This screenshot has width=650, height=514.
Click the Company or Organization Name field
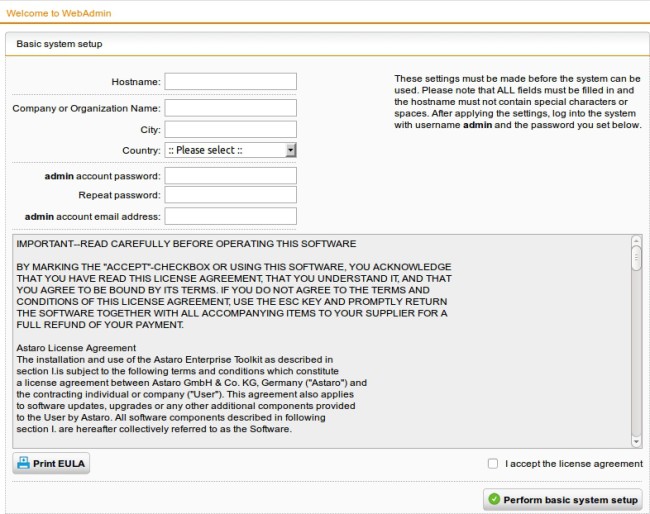click(230, 108)
